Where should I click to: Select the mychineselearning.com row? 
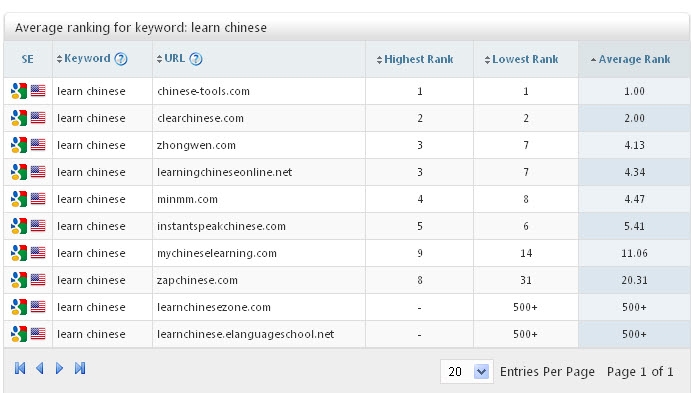tap(346, 253)
